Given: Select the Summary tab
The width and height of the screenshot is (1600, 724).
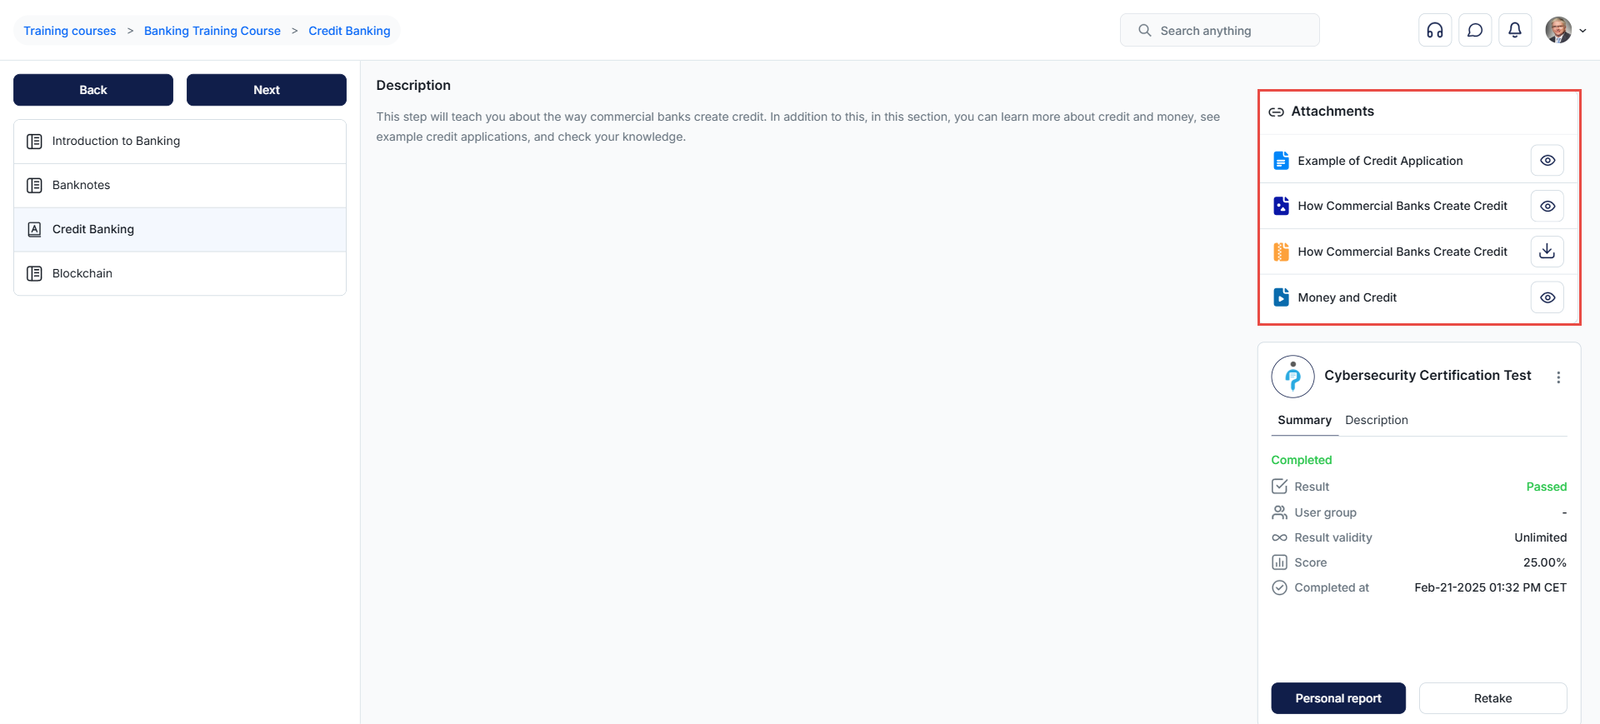Looking at the screenshot, I should (1304, 420).
